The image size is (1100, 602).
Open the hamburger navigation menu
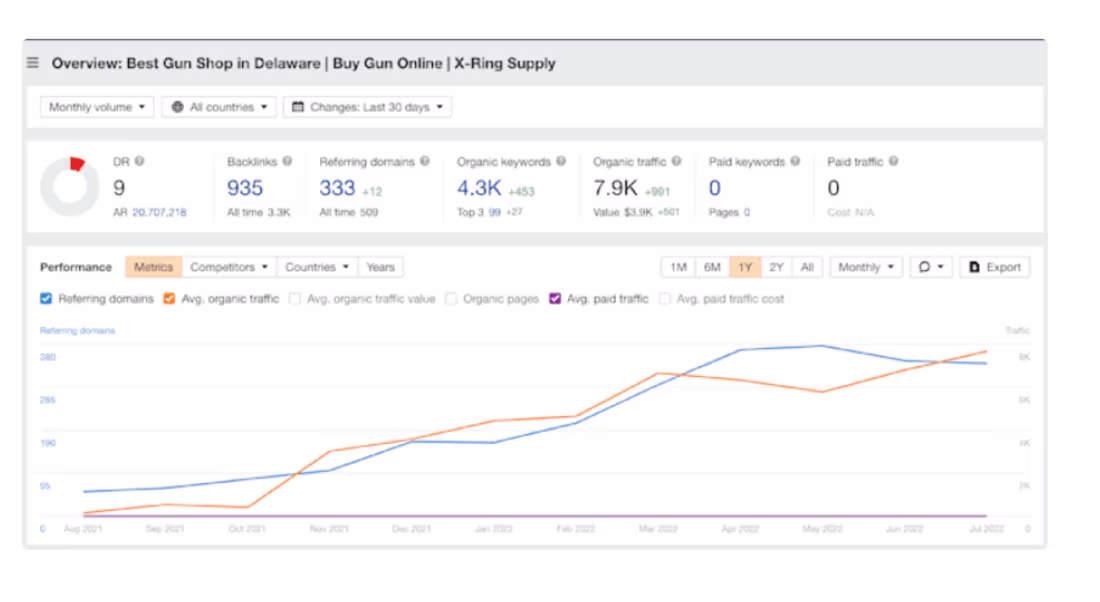pos(33,63)
